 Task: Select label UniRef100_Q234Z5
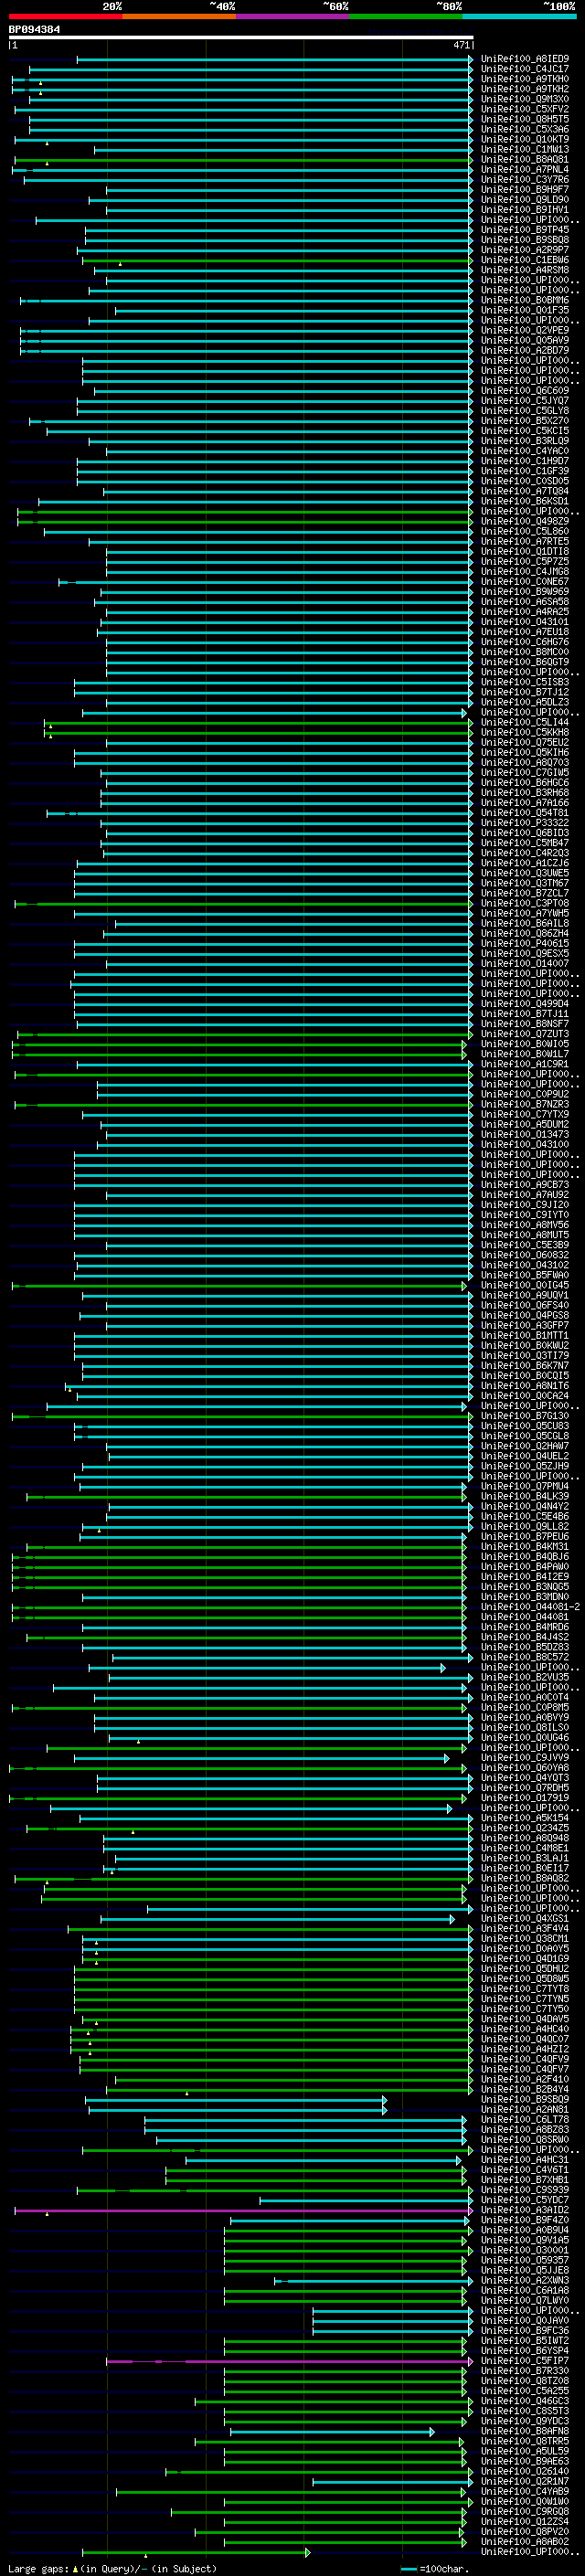click(524, 1828)
